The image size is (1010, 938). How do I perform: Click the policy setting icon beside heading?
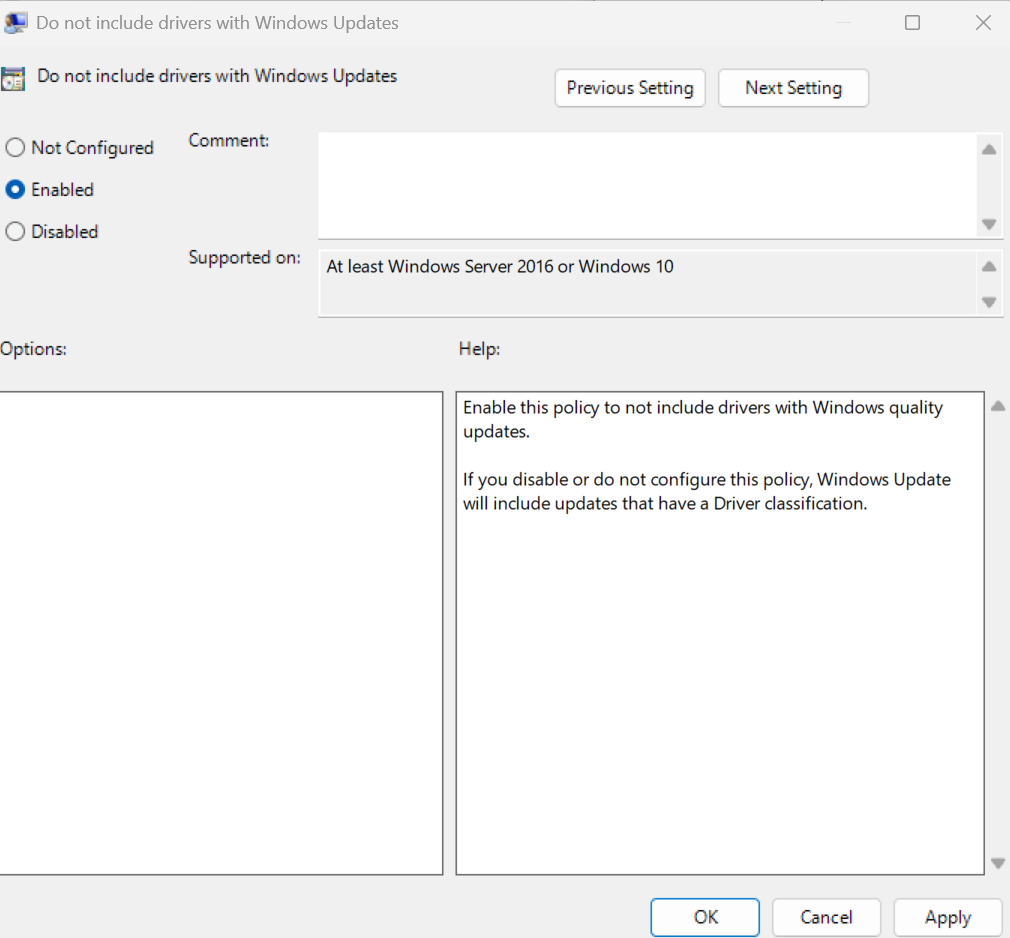point(13,79)
